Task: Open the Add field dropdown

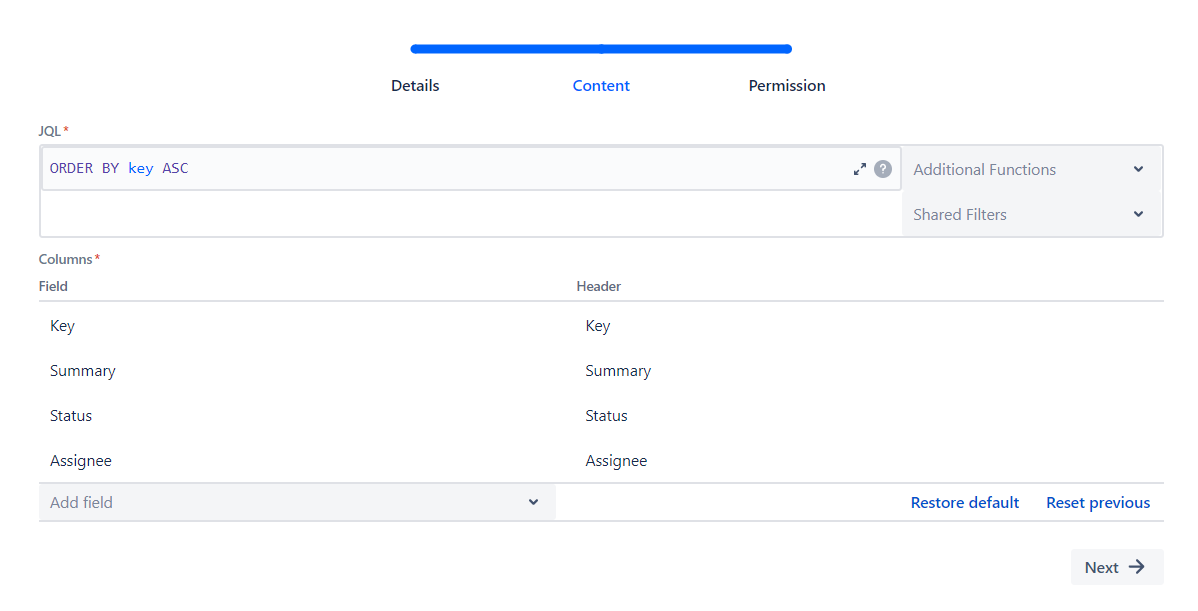Action: (x=296, y=503)
